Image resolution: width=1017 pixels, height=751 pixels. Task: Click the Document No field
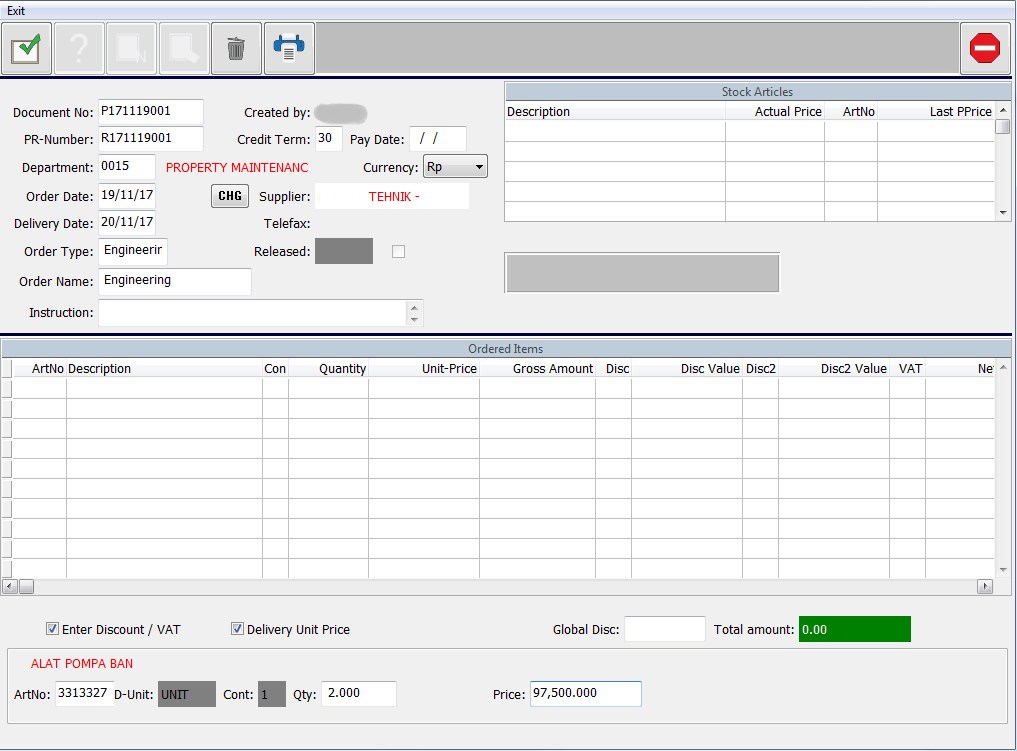coord(150,112)
